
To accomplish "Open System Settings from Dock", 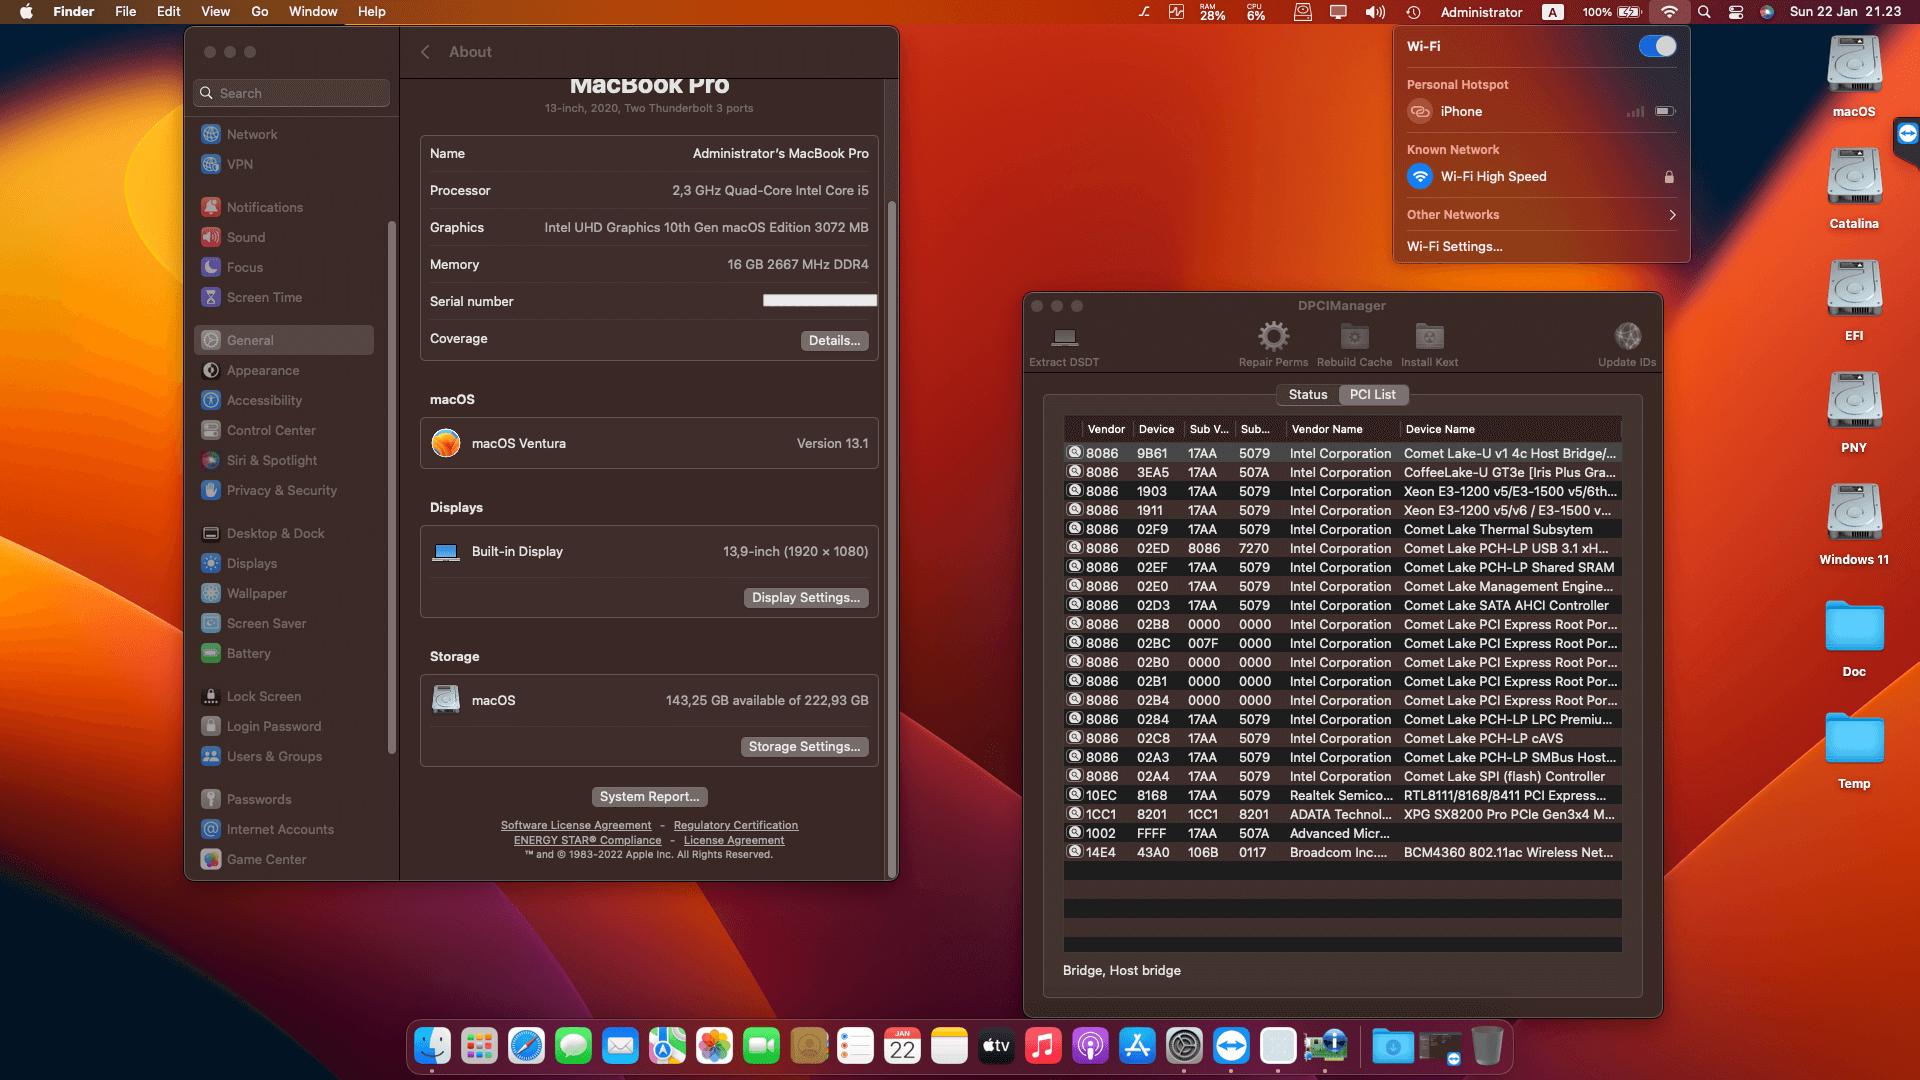I will coord(1185,1046).
